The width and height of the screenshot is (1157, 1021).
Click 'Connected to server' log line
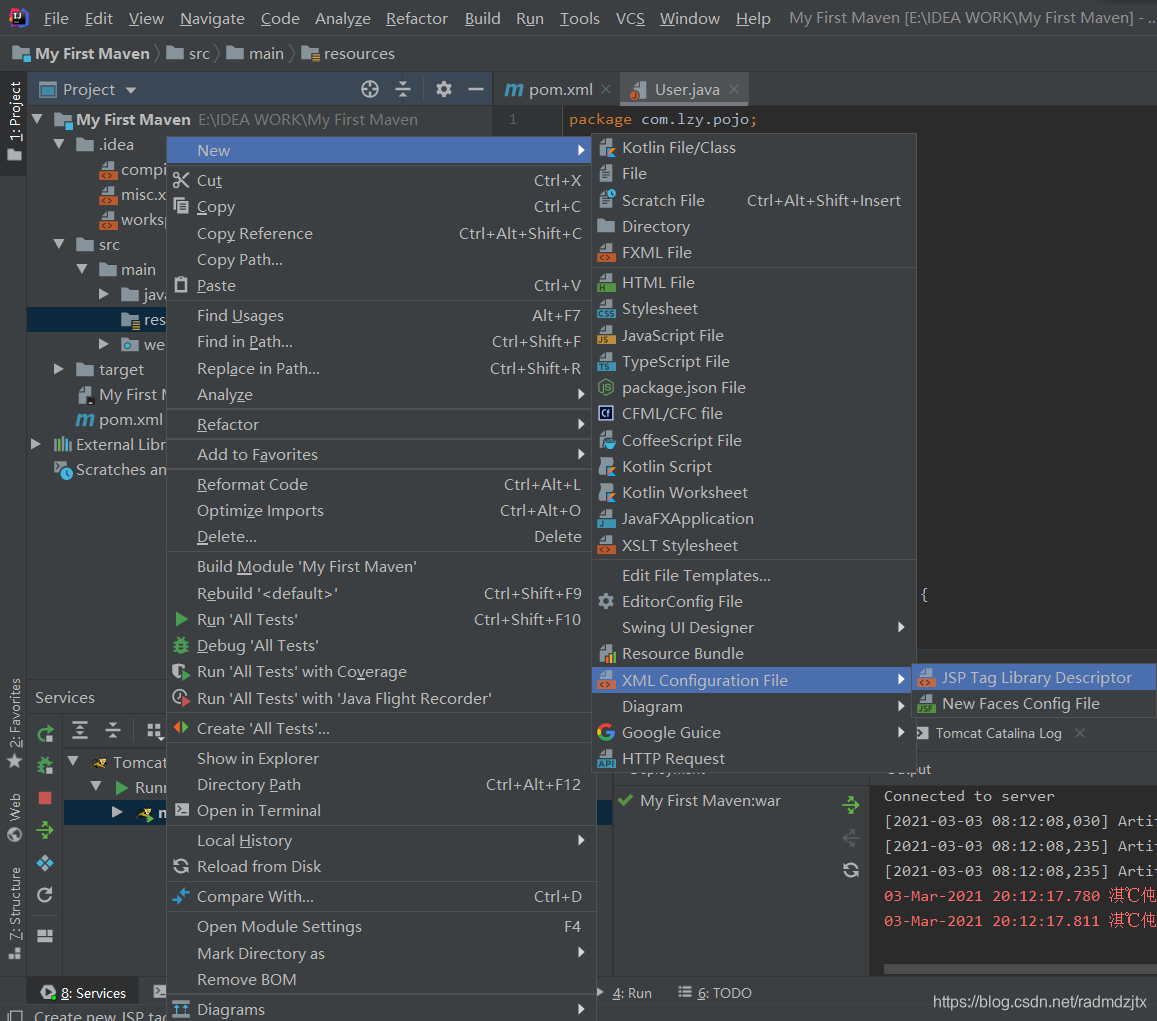pyautogui.click(x=969, y=796)
